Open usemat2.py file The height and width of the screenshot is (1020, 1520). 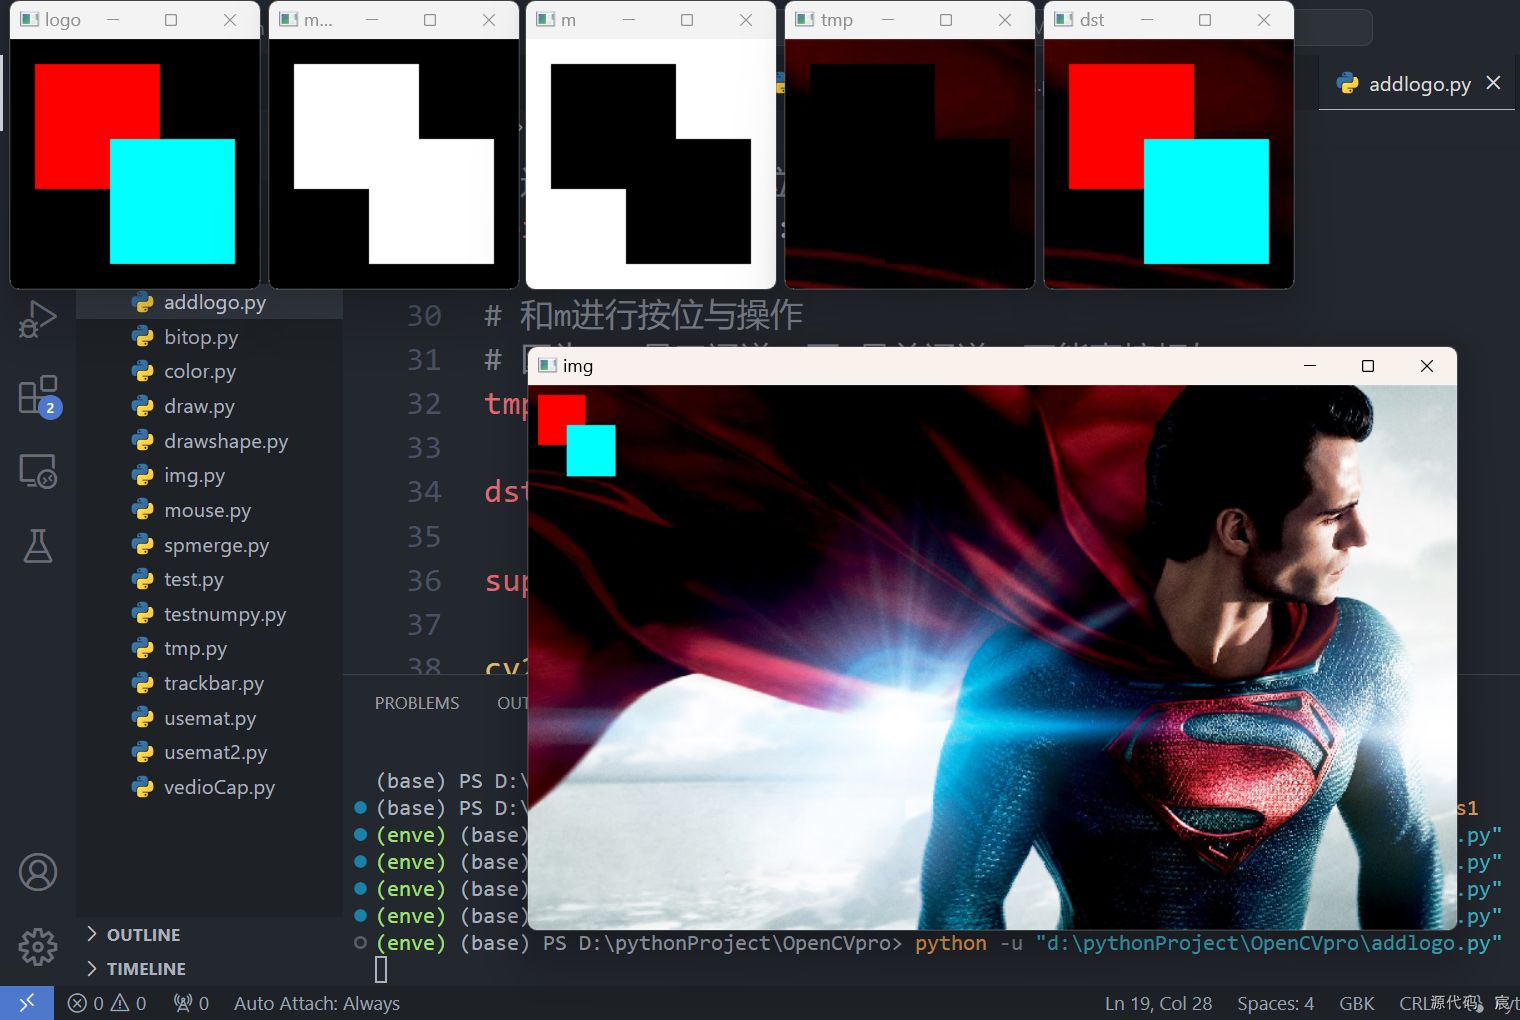[209, 752]
